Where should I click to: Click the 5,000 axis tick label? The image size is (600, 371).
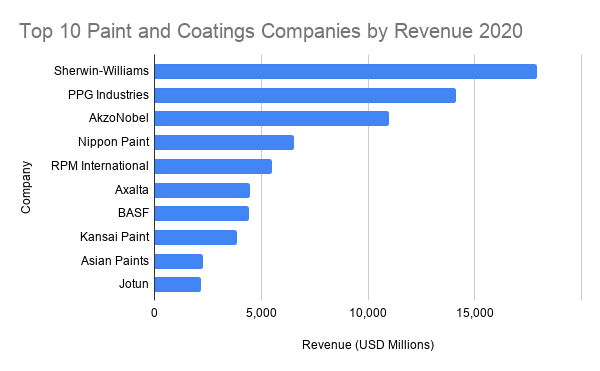pos(261,313)
